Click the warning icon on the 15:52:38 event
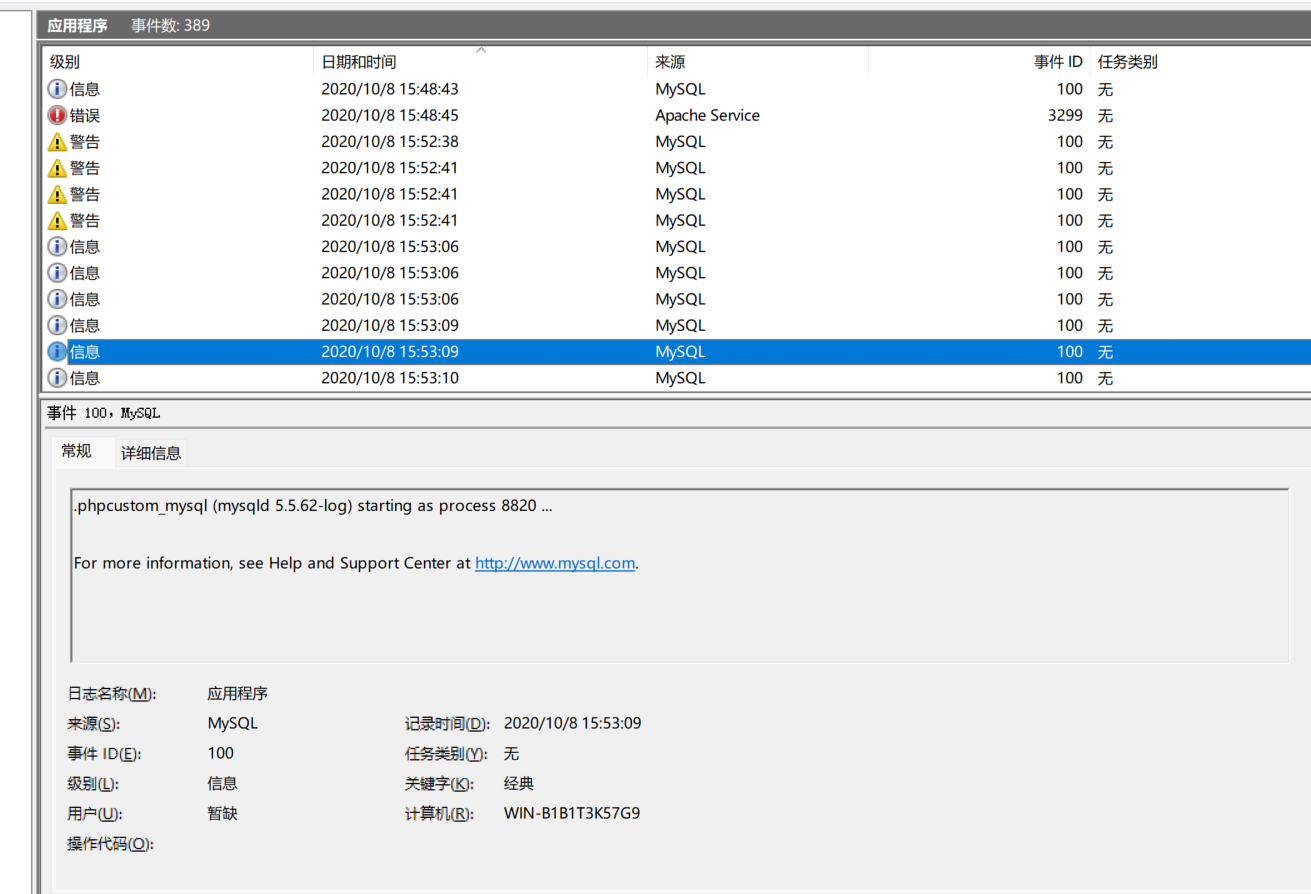This screenshot has width=1311, height=894. (57, 141)
